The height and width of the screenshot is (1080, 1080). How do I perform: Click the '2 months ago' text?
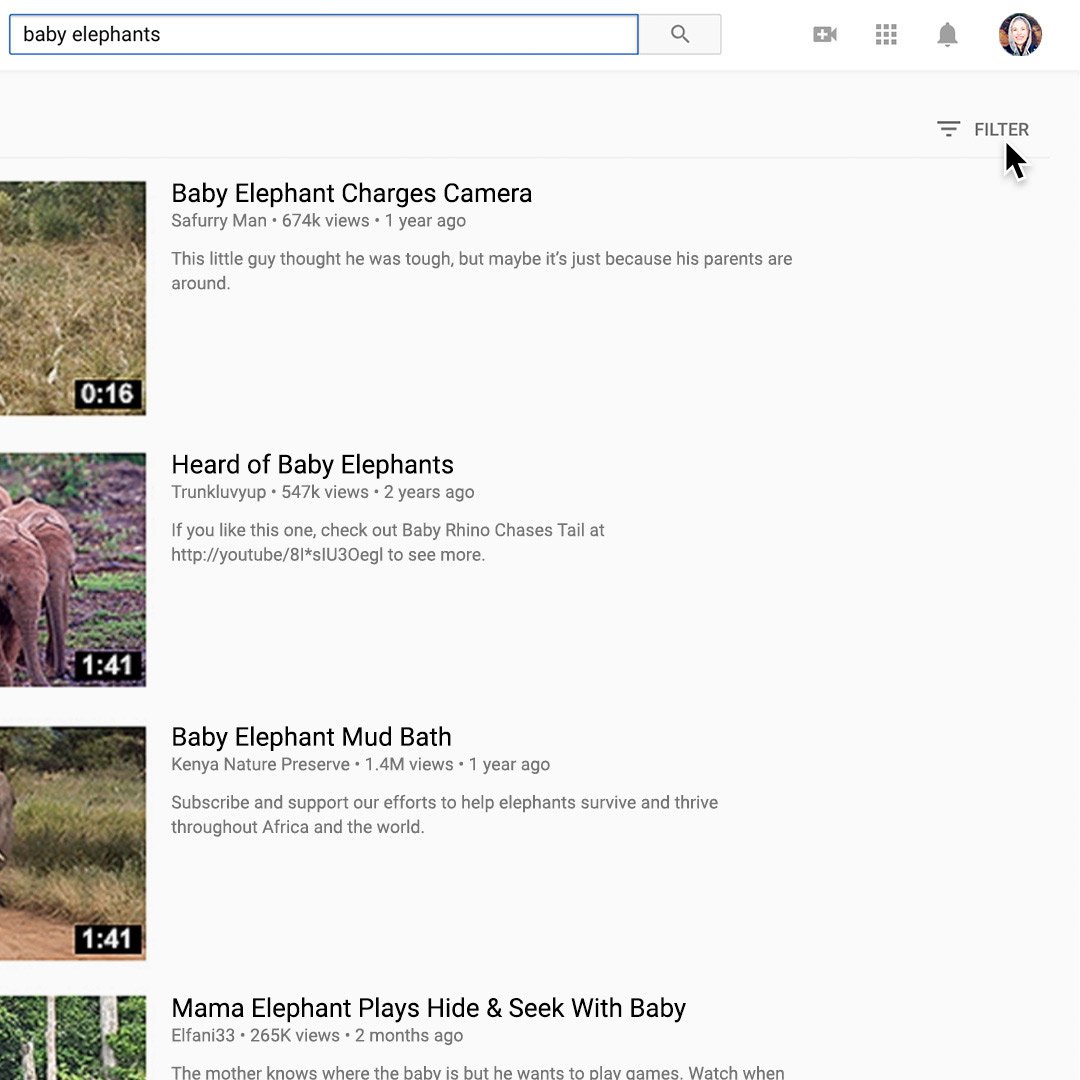(x=408, y=1036)
